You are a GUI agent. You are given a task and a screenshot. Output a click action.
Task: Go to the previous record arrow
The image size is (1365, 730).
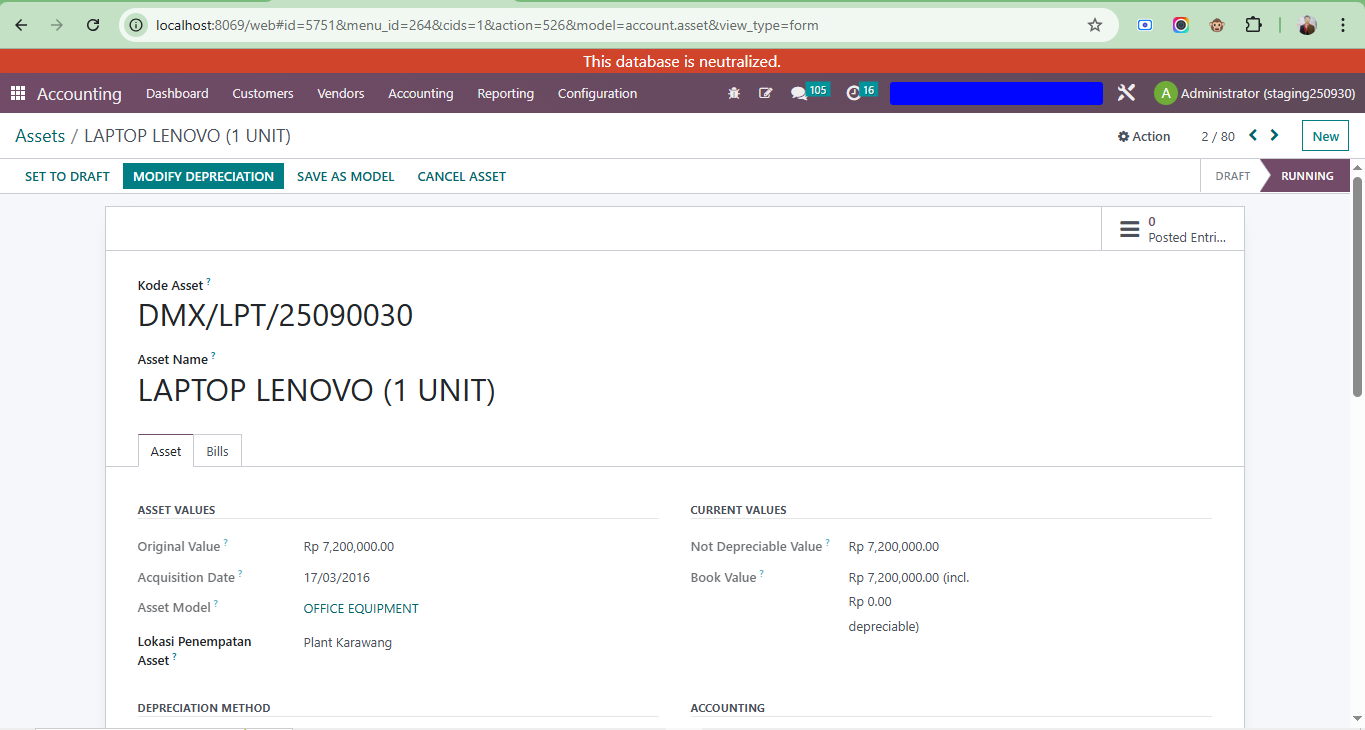click(1253, 135)
